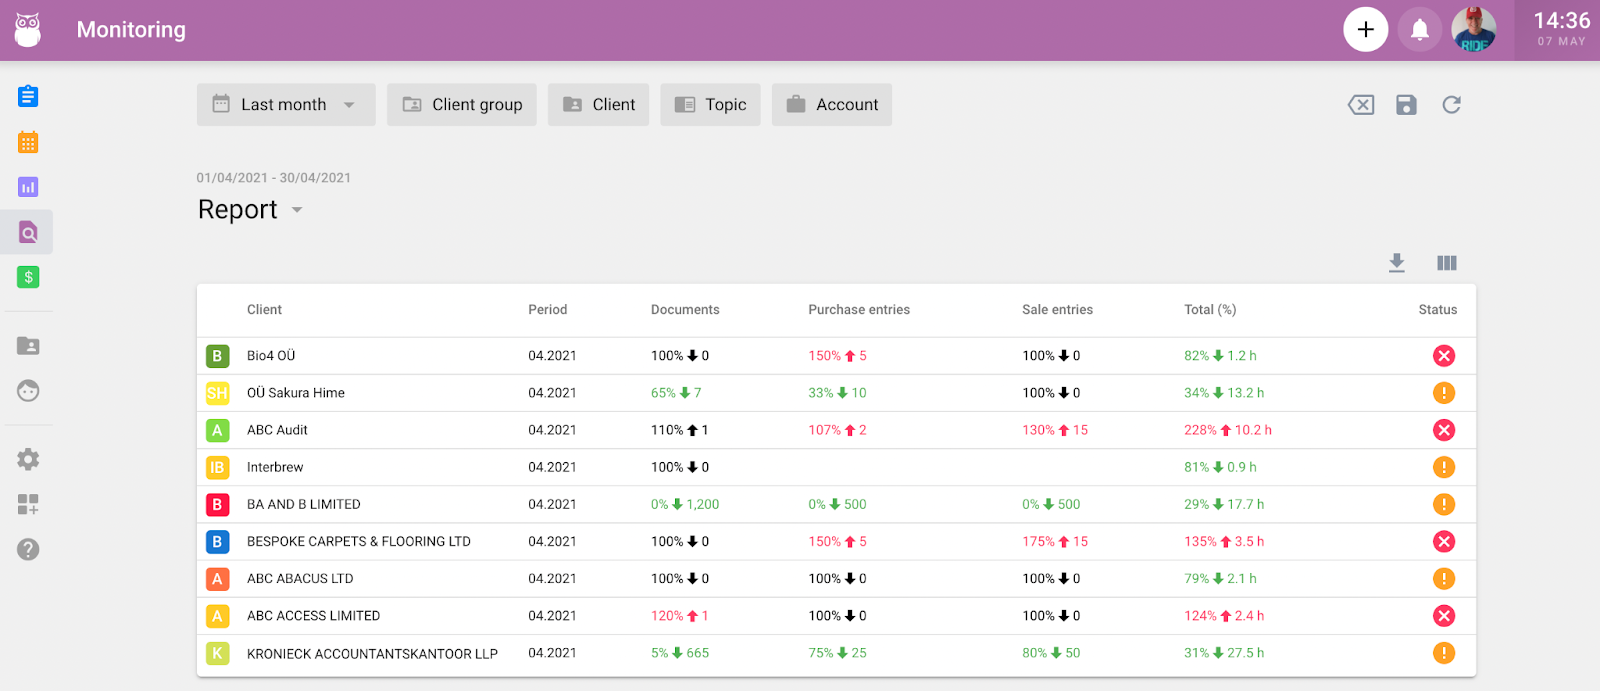Clear filters with the backspace icon
This screenshot has height=691, width=1600.
click(x=1361, y=105)
